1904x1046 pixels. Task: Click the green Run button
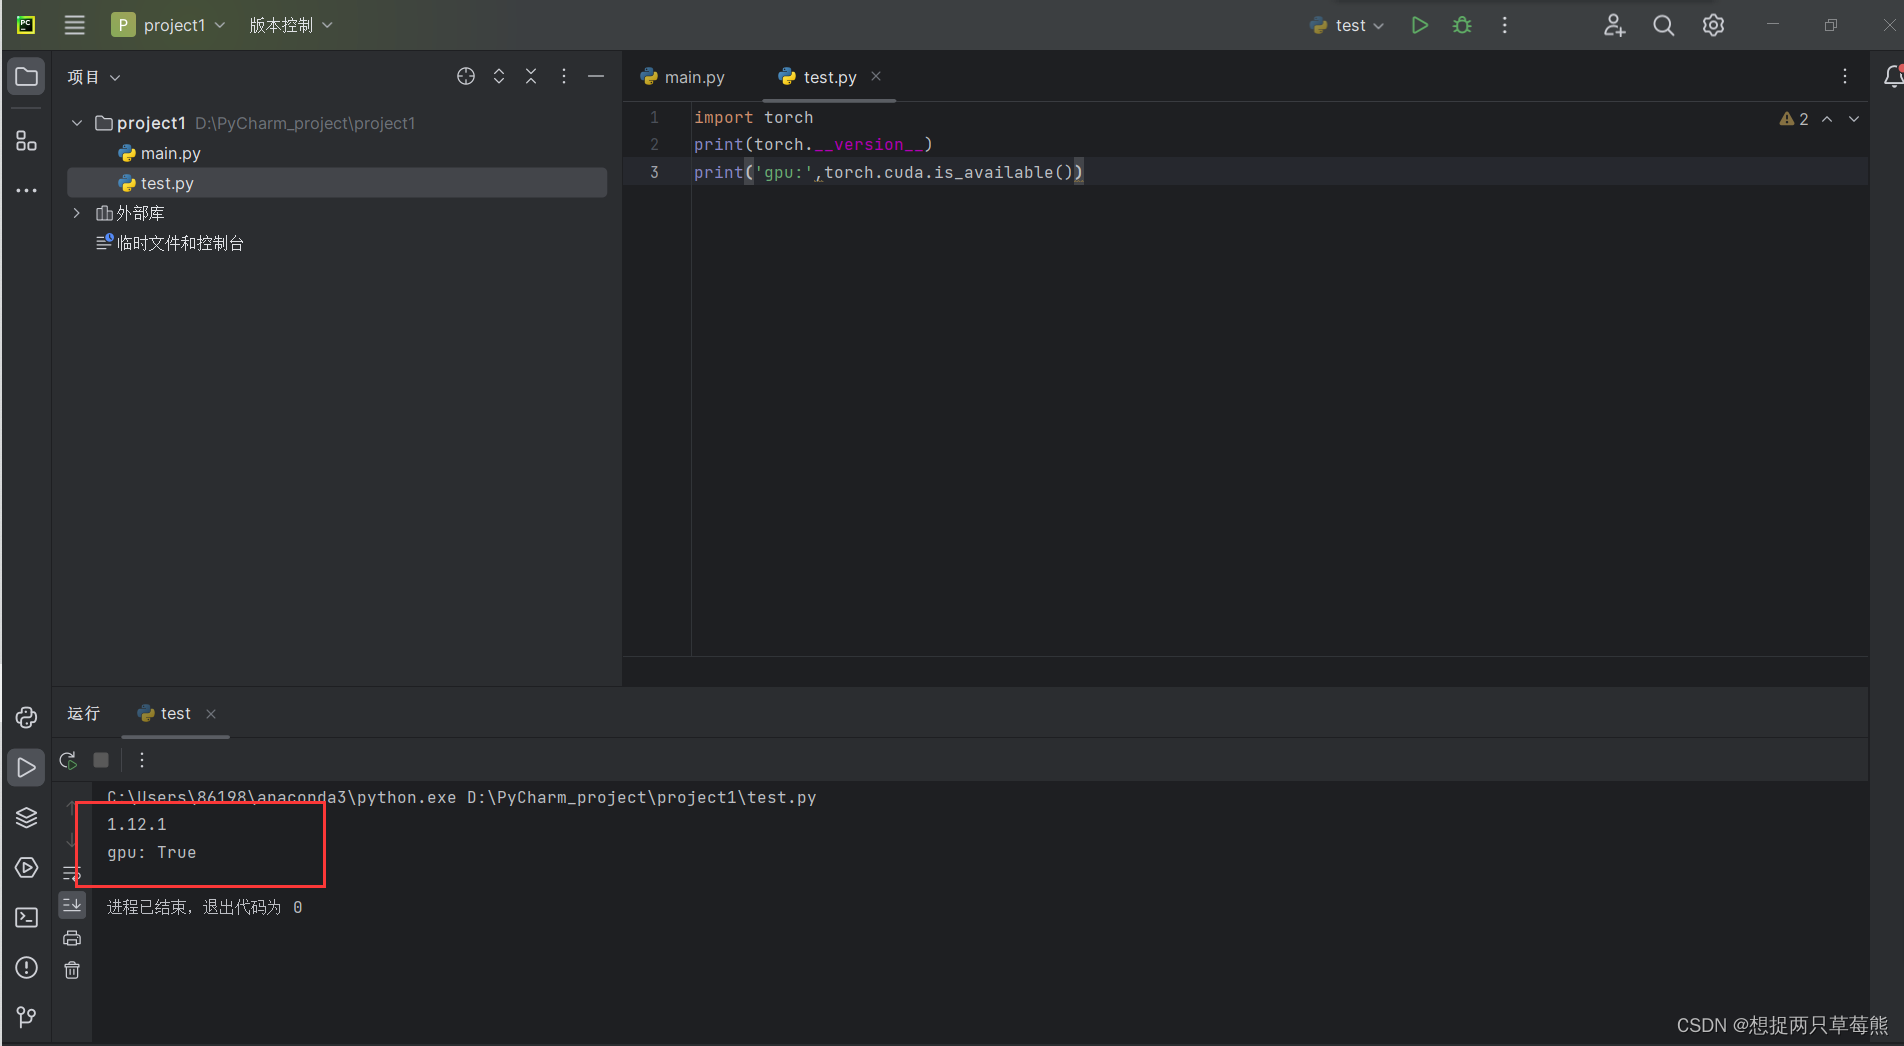click(x=1419, y=25)
